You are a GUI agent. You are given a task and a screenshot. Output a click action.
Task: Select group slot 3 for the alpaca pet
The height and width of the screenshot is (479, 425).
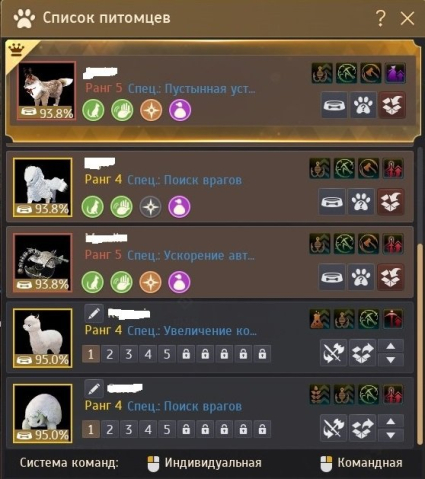(129, 354)
